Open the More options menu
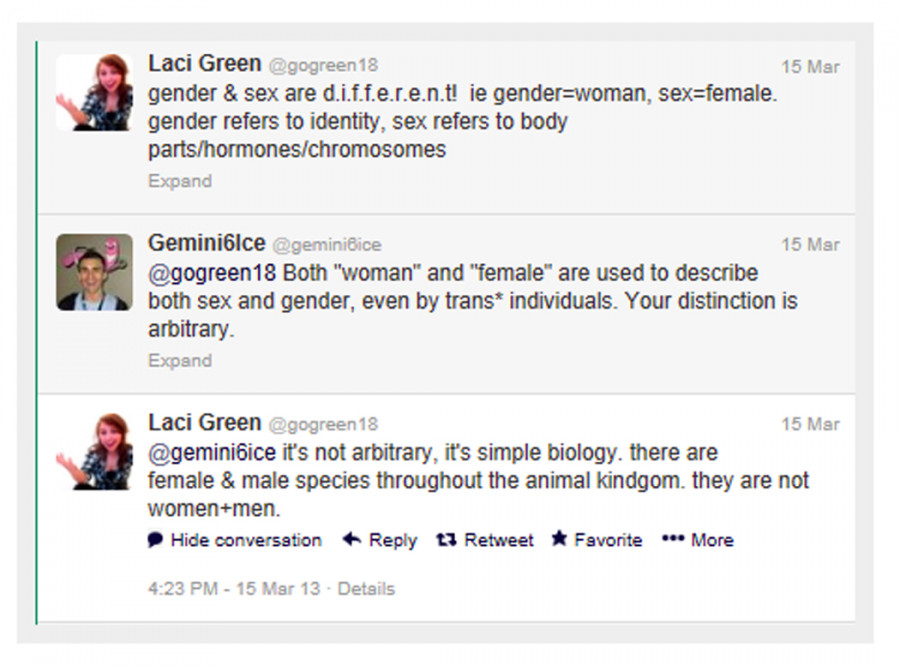This screenshot has width=900, height=666. point(711,540)
